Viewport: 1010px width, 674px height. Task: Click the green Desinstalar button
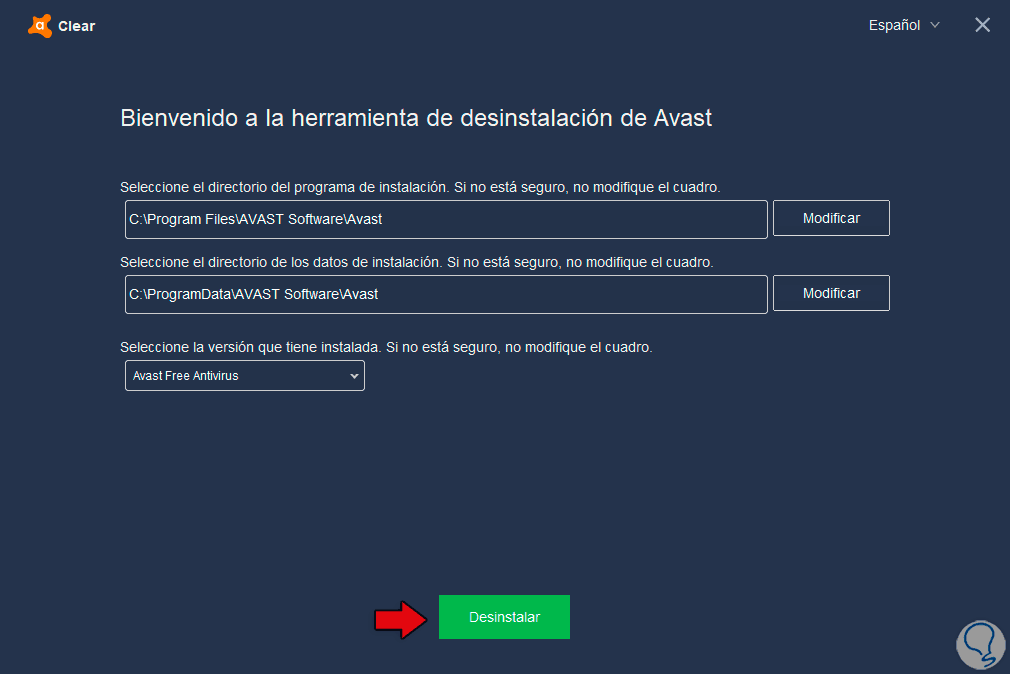[x=504, y=617]
